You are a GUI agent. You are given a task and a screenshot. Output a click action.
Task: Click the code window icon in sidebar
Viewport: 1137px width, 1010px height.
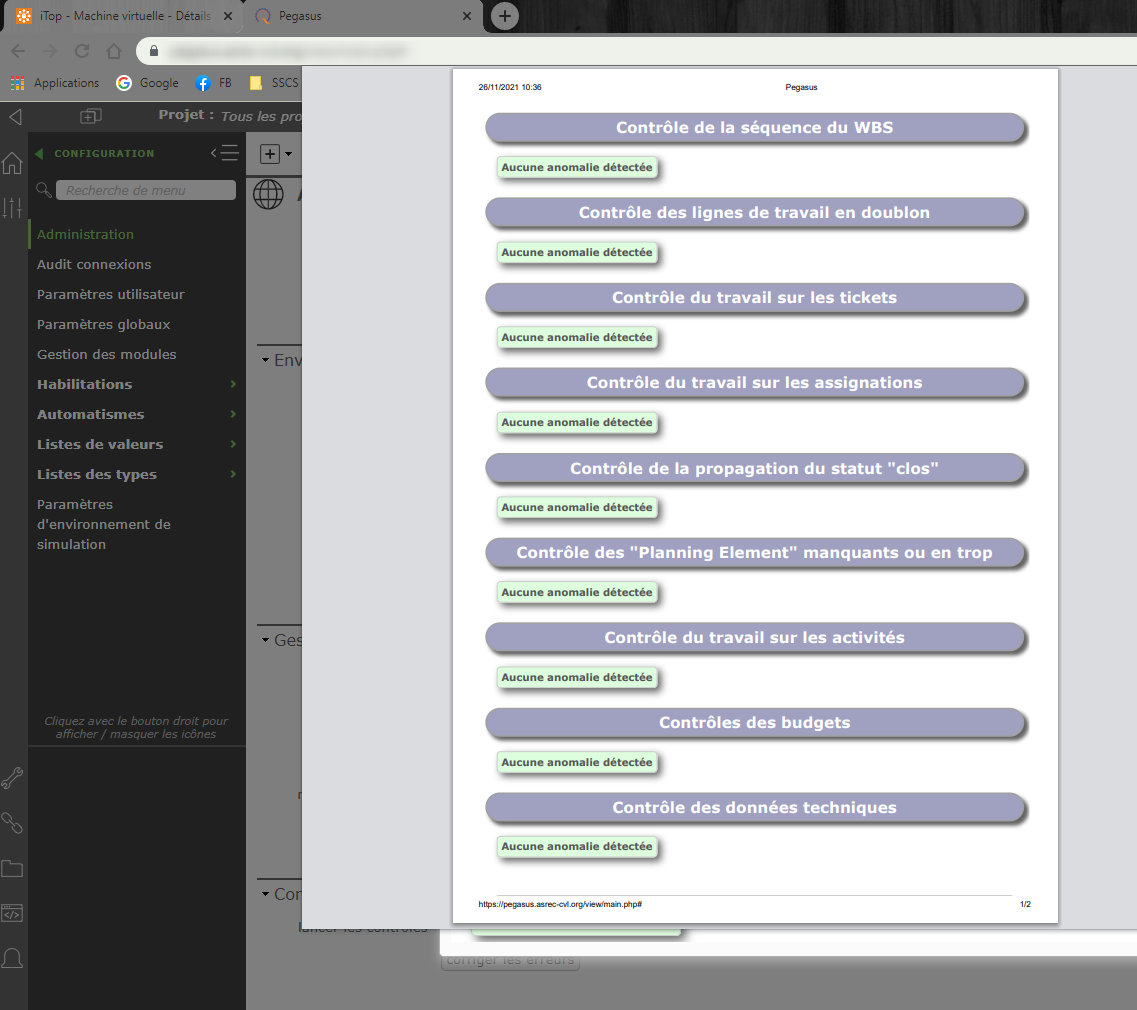coord(12,913)
